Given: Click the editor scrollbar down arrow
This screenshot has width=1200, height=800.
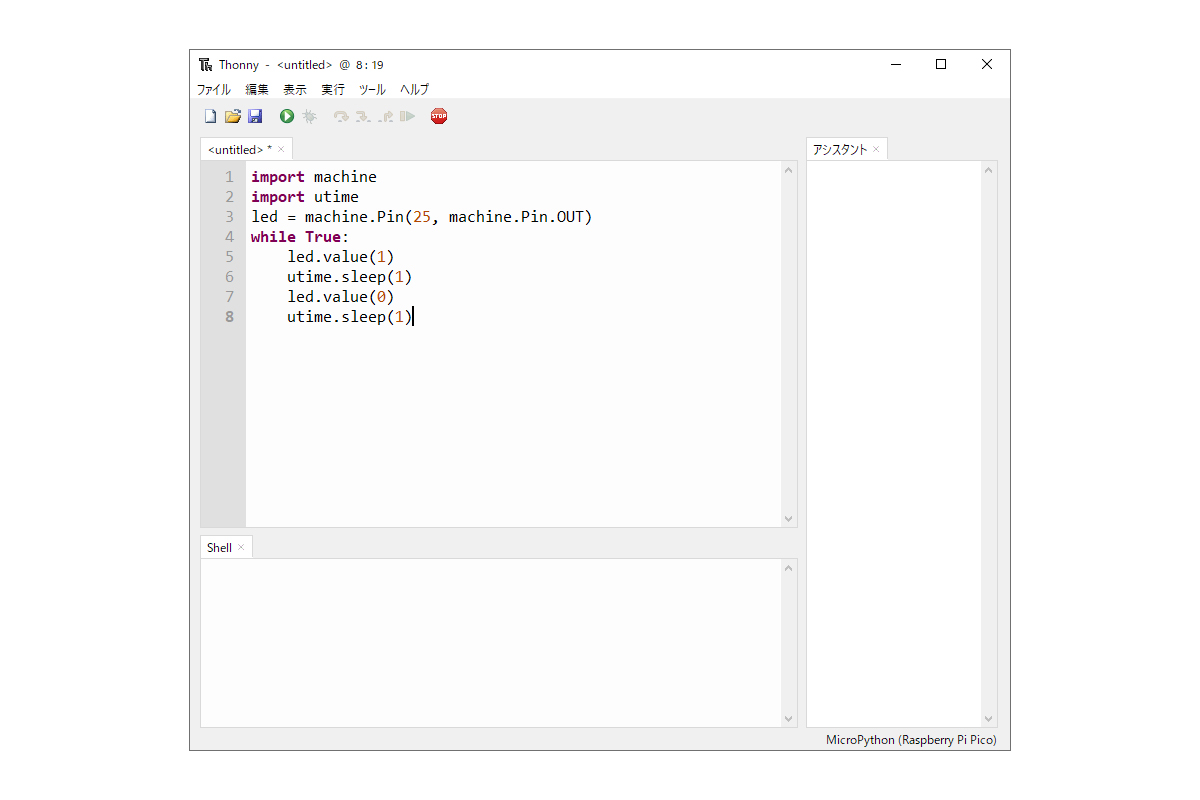Looking at the screenshot, I should pos(788,518).
